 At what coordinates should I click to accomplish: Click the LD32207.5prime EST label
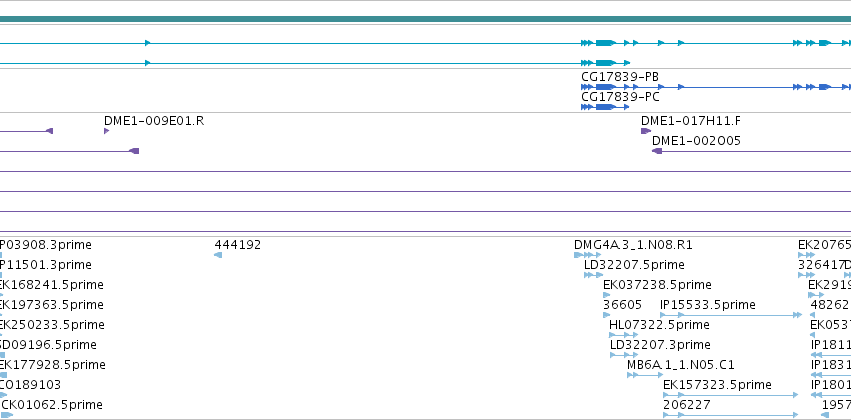tap(634, 265)
